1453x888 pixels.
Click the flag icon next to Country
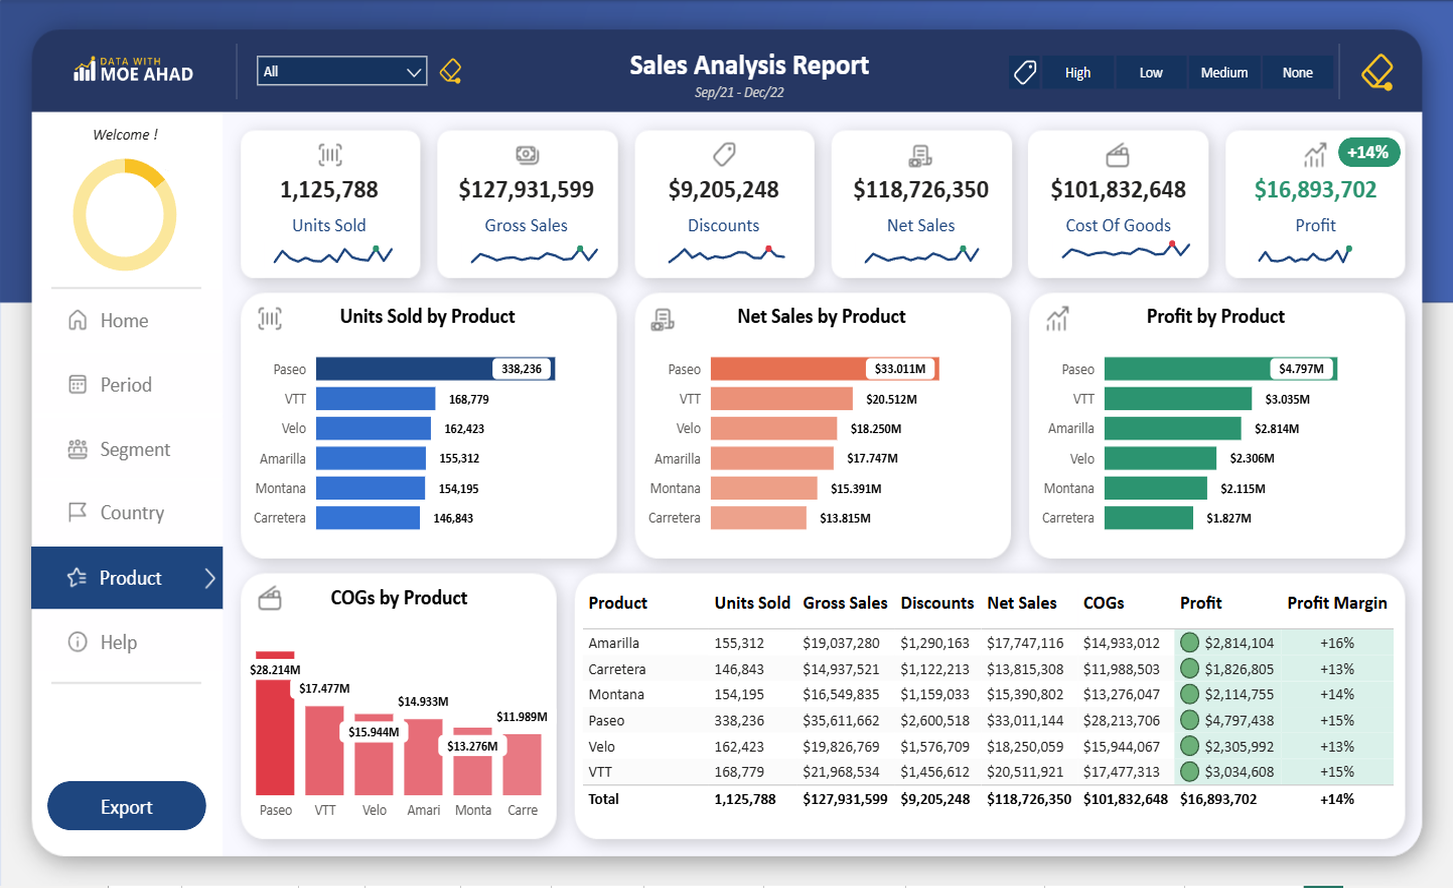tap(77, 512)
